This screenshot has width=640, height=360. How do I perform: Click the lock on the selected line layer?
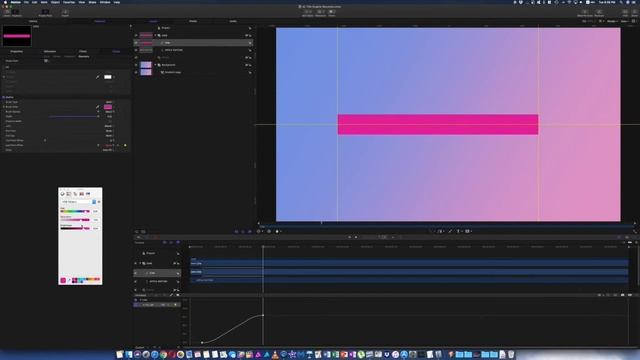click(250, 43)
